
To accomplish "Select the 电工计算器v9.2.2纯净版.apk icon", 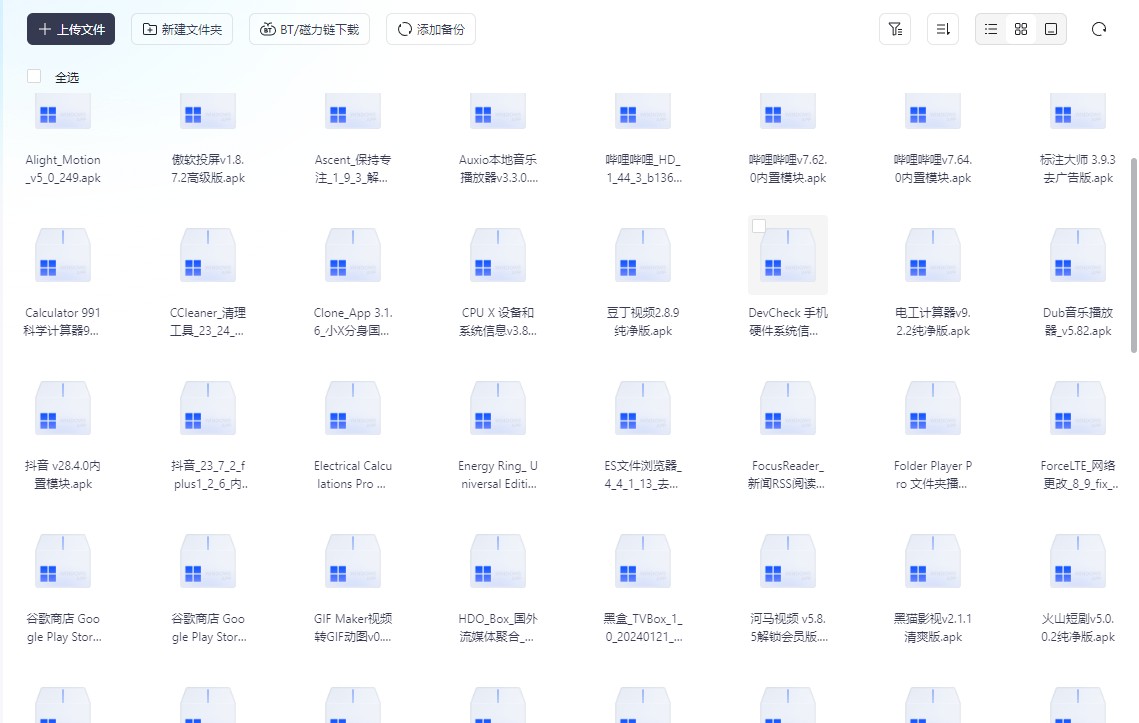I will pos(933,255).
